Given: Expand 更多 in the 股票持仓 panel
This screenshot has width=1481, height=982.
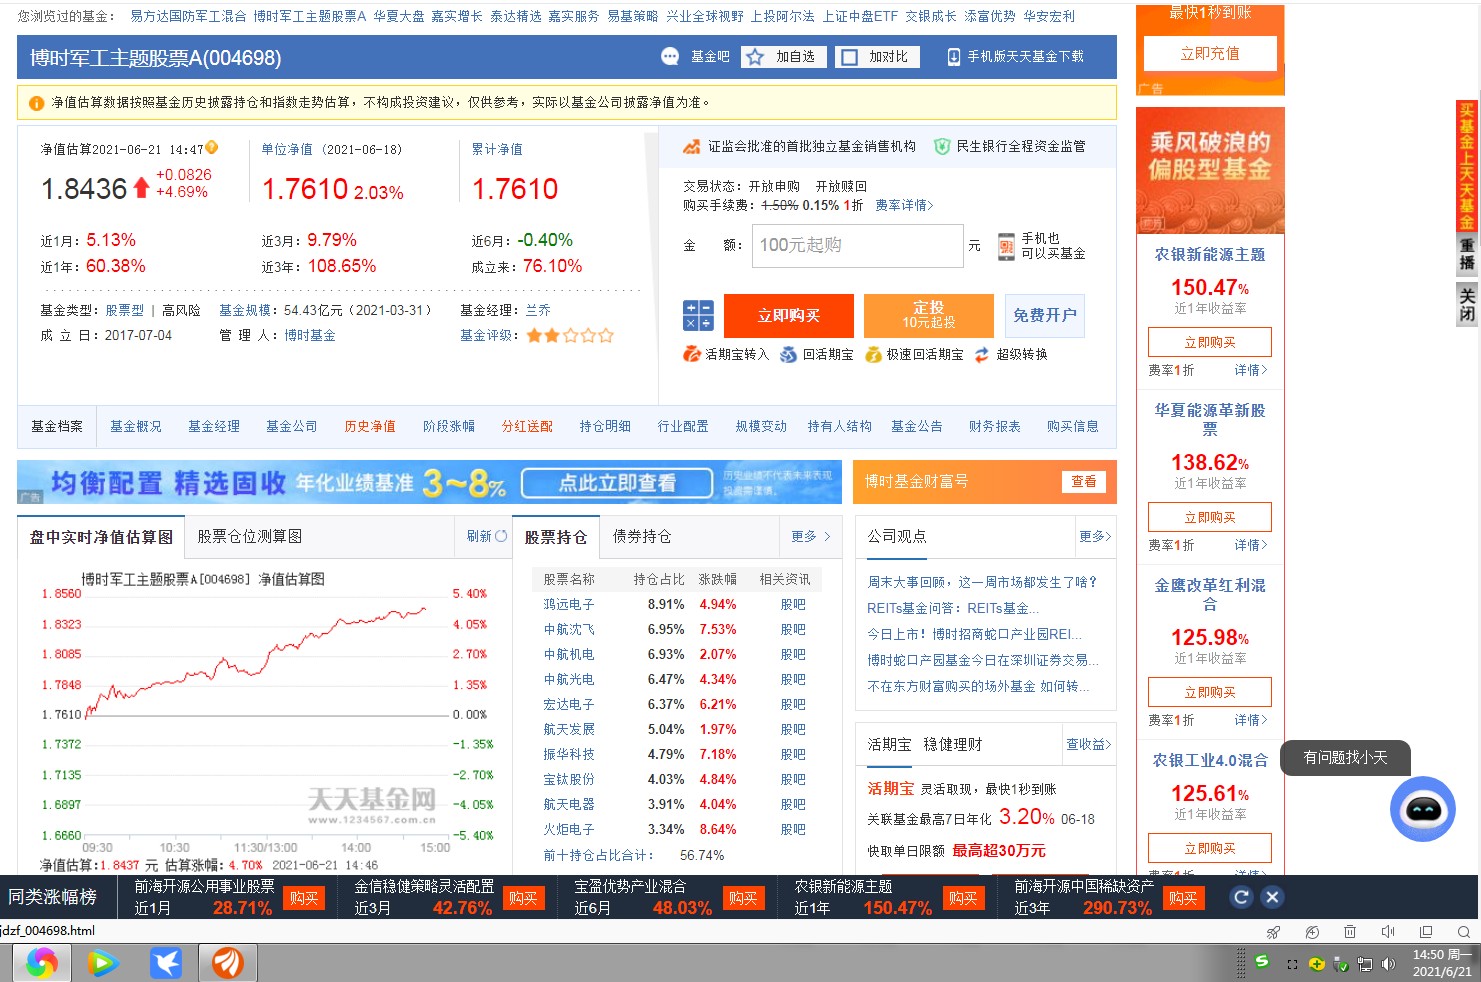Looking at the screenshot, I should (x=810, y=536).
